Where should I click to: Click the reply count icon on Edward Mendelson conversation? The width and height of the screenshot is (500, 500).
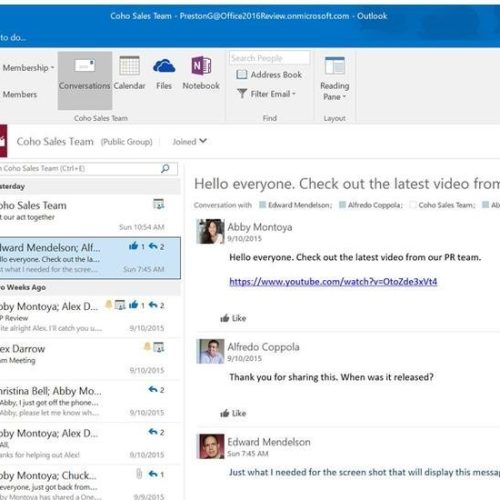(x=156, y=246)
